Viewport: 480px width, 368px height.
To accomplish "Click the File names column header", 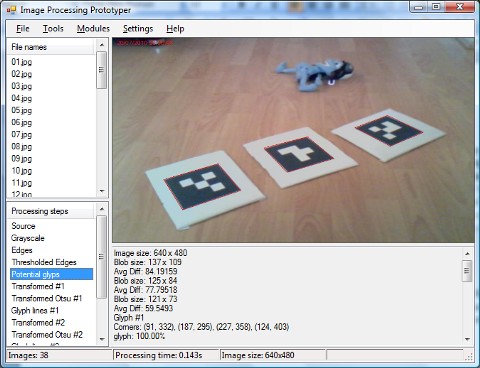I will pos(51,47).
